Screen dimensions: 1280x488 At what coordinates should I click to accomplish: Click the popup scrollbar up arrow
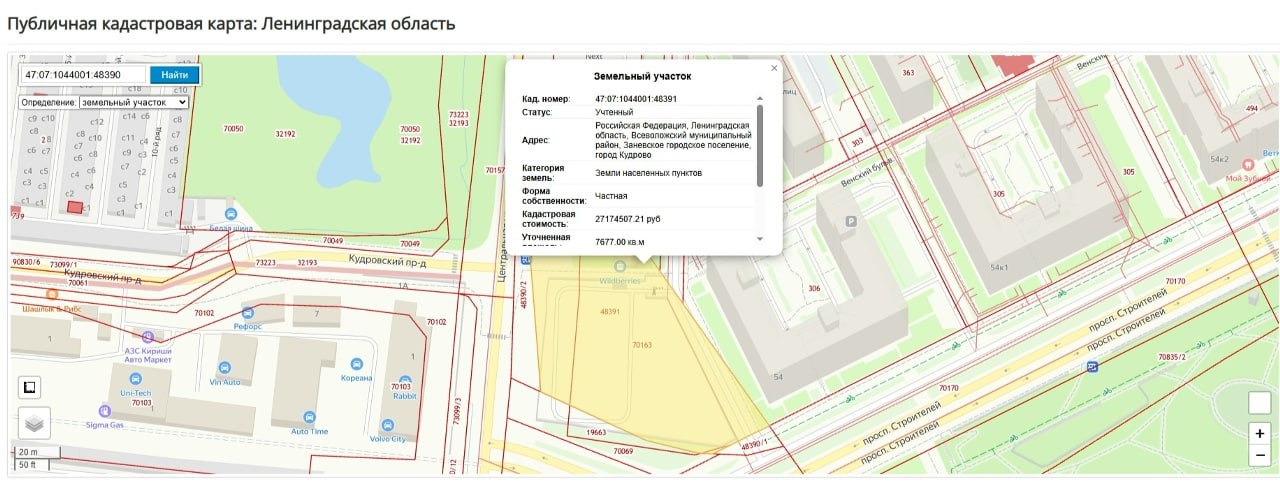[760, 98]
